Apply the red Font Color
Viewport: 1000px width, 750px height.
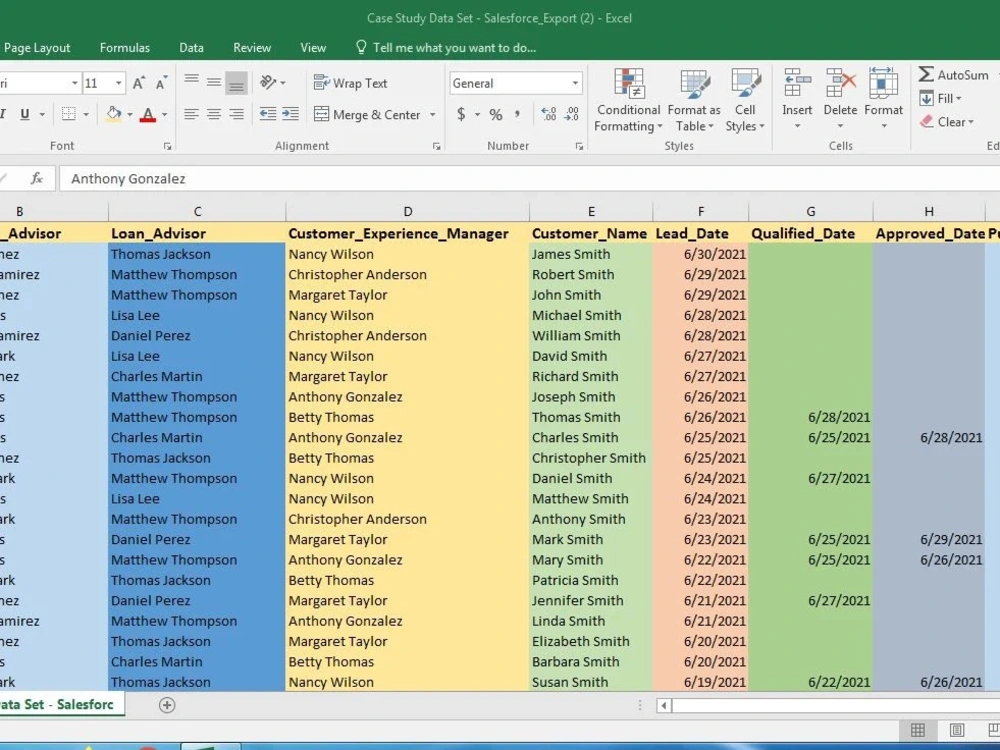147,114
